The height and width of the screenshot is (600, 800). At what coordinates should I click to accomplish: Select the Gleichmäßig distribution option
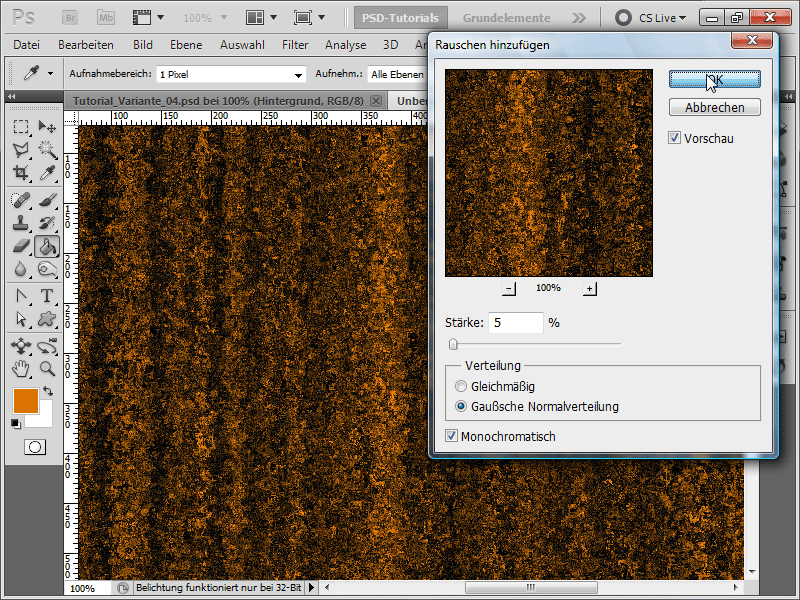(461, 386)
